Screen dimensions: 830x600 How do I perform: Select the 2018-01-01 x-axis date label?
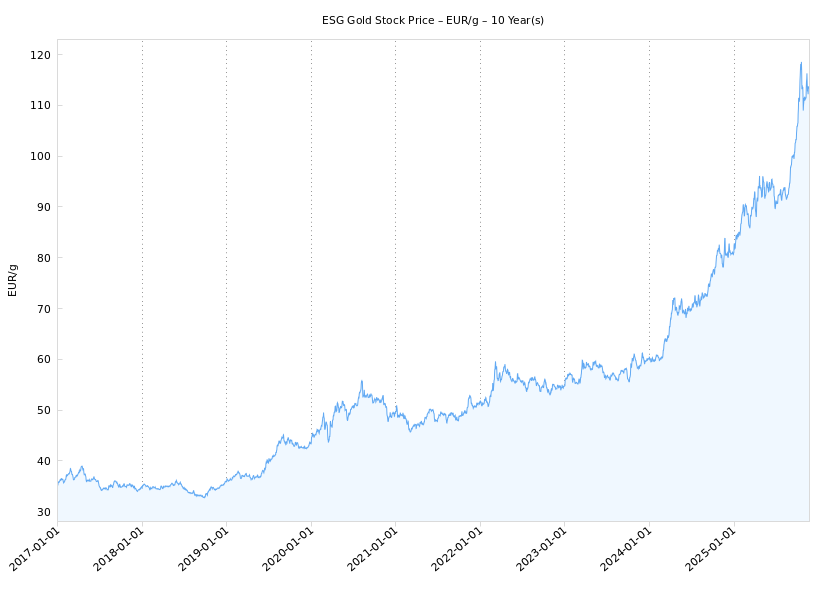(x=120, y=548)
